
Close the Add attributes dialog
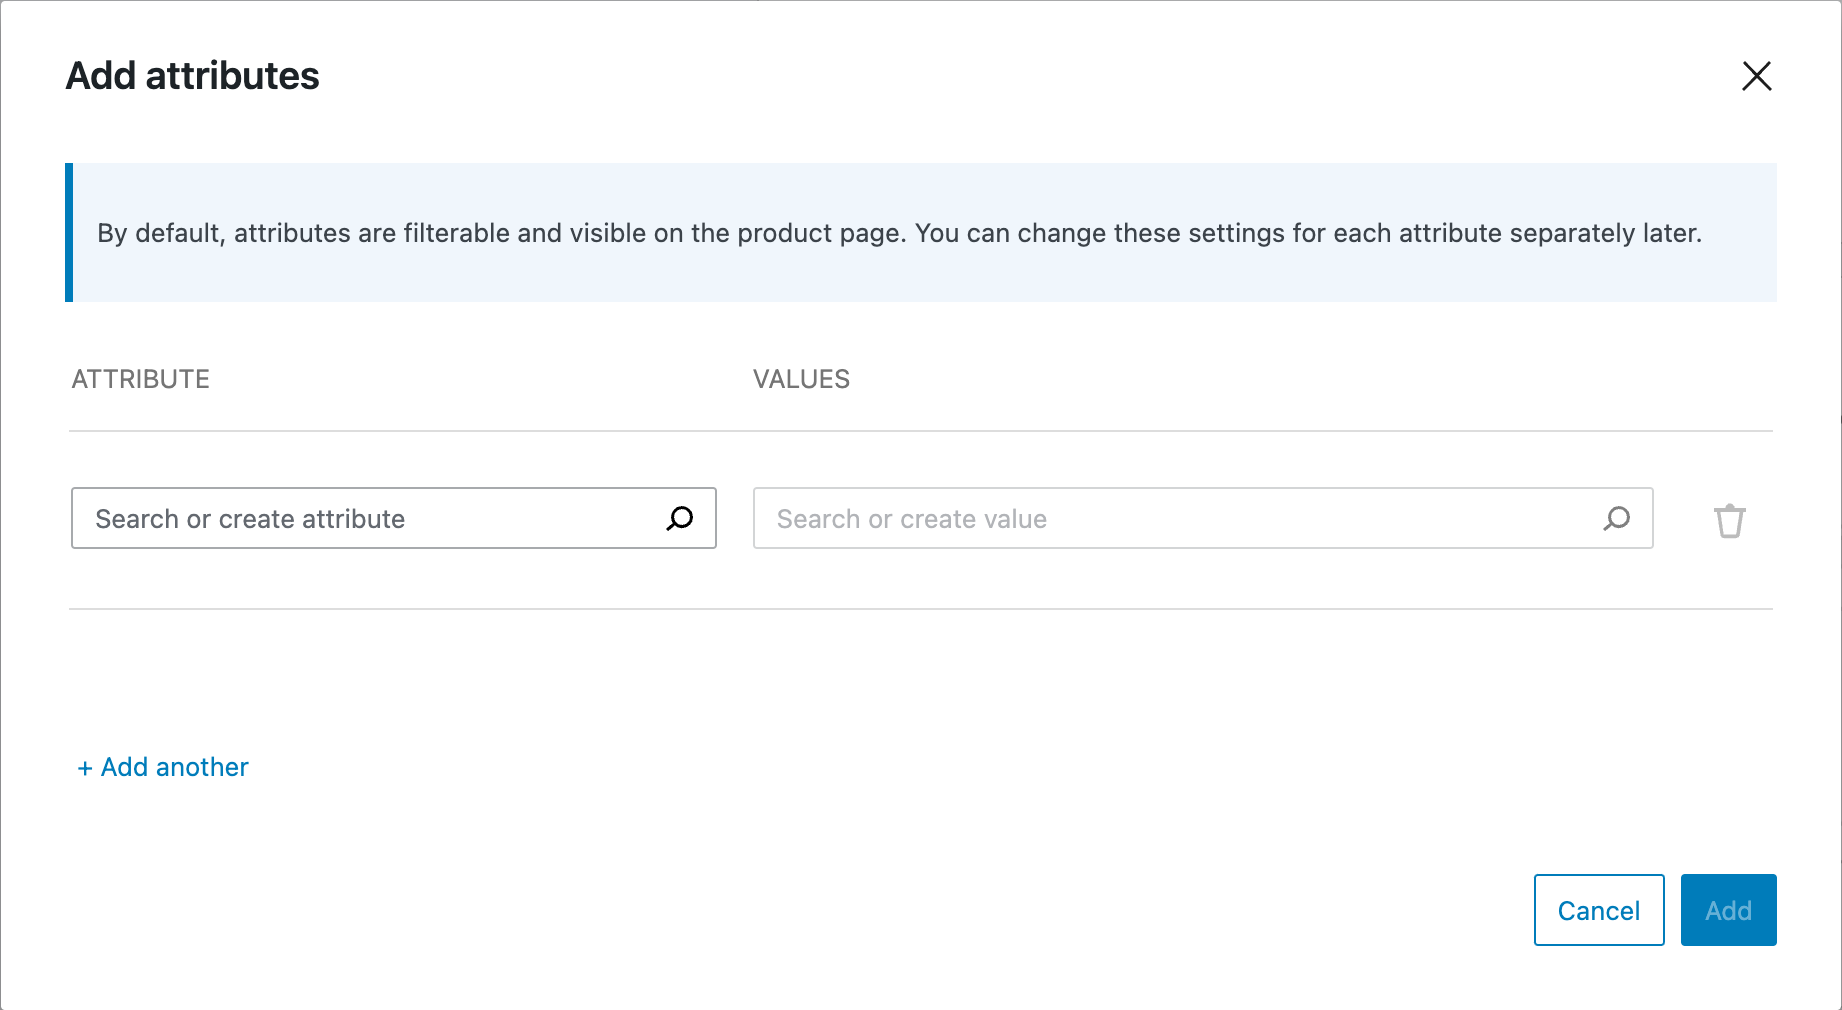click(x=1756, y=76)
